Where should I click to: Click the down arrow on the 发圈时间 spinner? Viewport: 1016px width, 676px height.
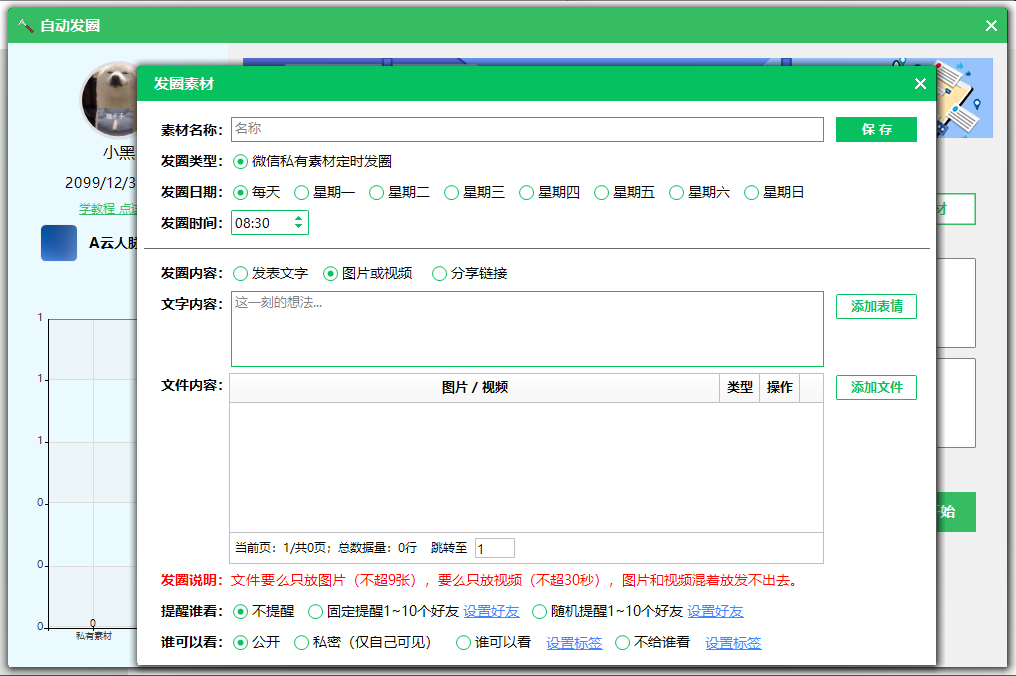pyautogui.click(x=300, y=228)
